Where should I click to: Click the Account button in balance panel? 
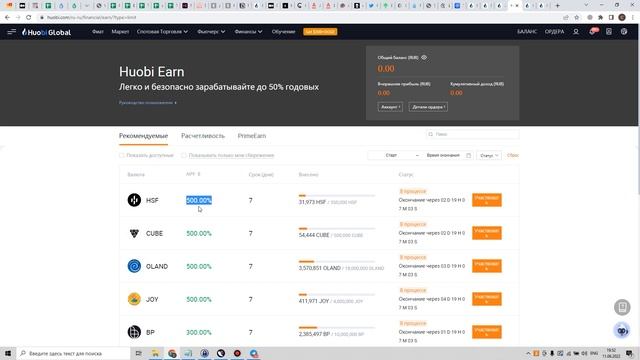click(391, 107)
